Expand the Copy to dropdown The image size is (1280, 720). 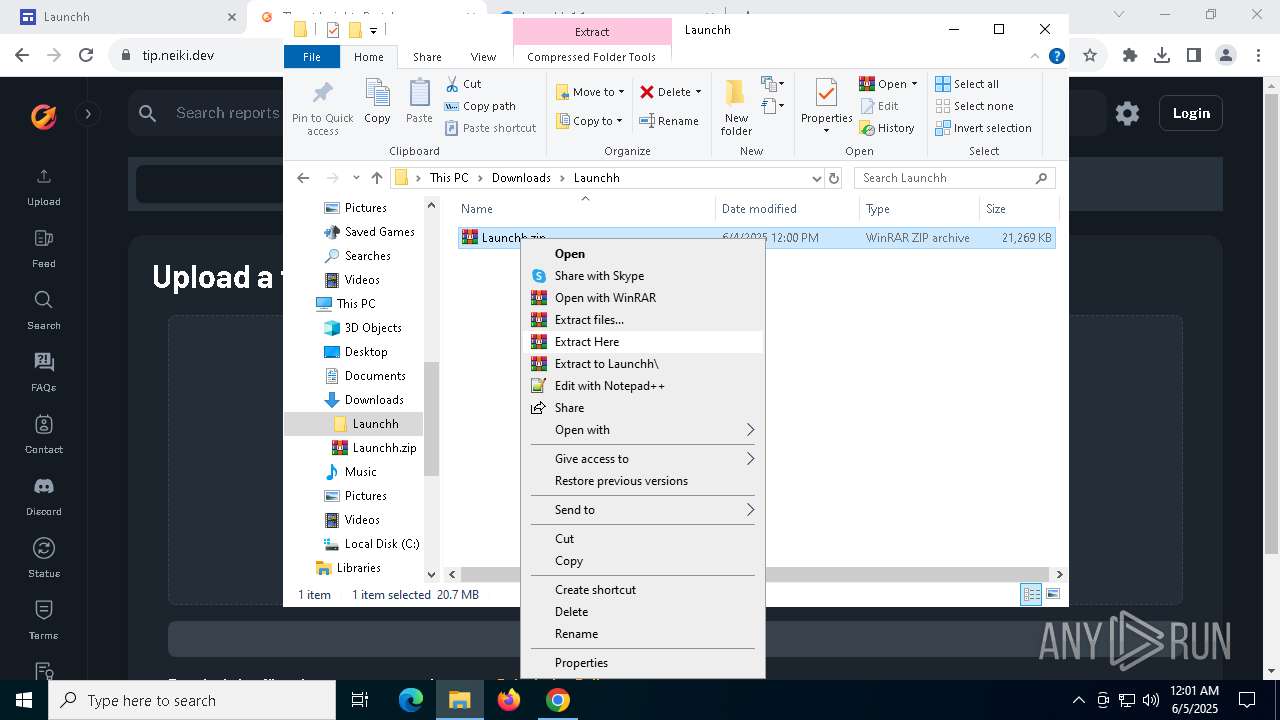click(619, 121)
